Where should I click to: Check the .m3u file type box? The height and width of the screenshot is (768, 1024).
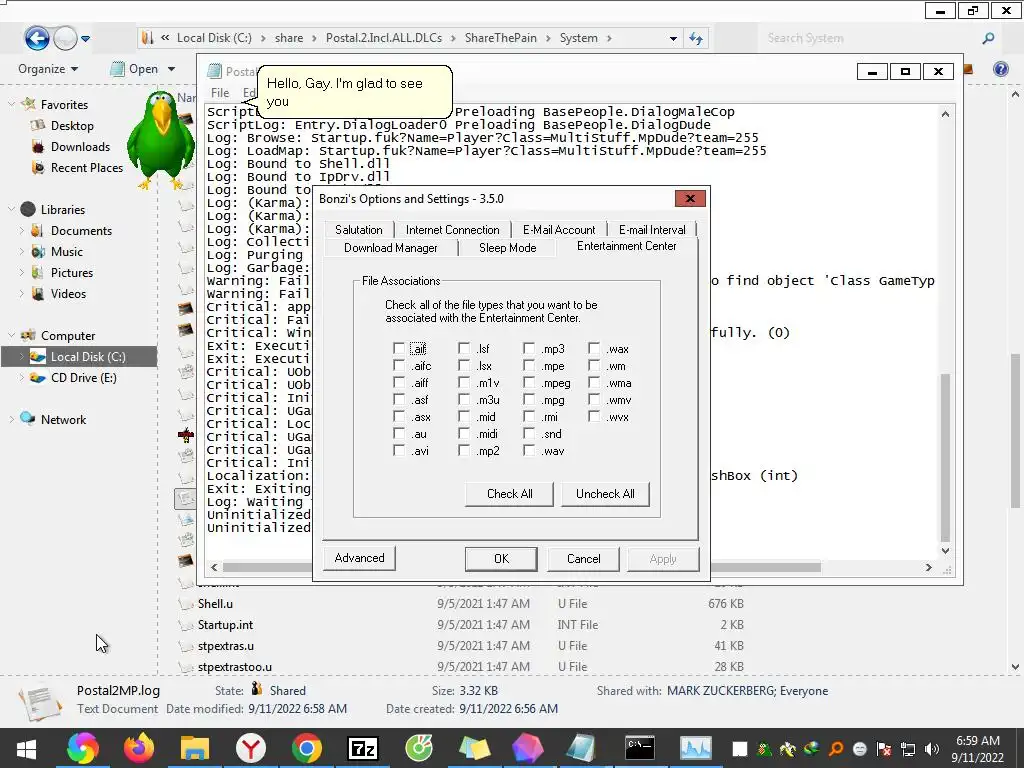(x=464, y=400)
